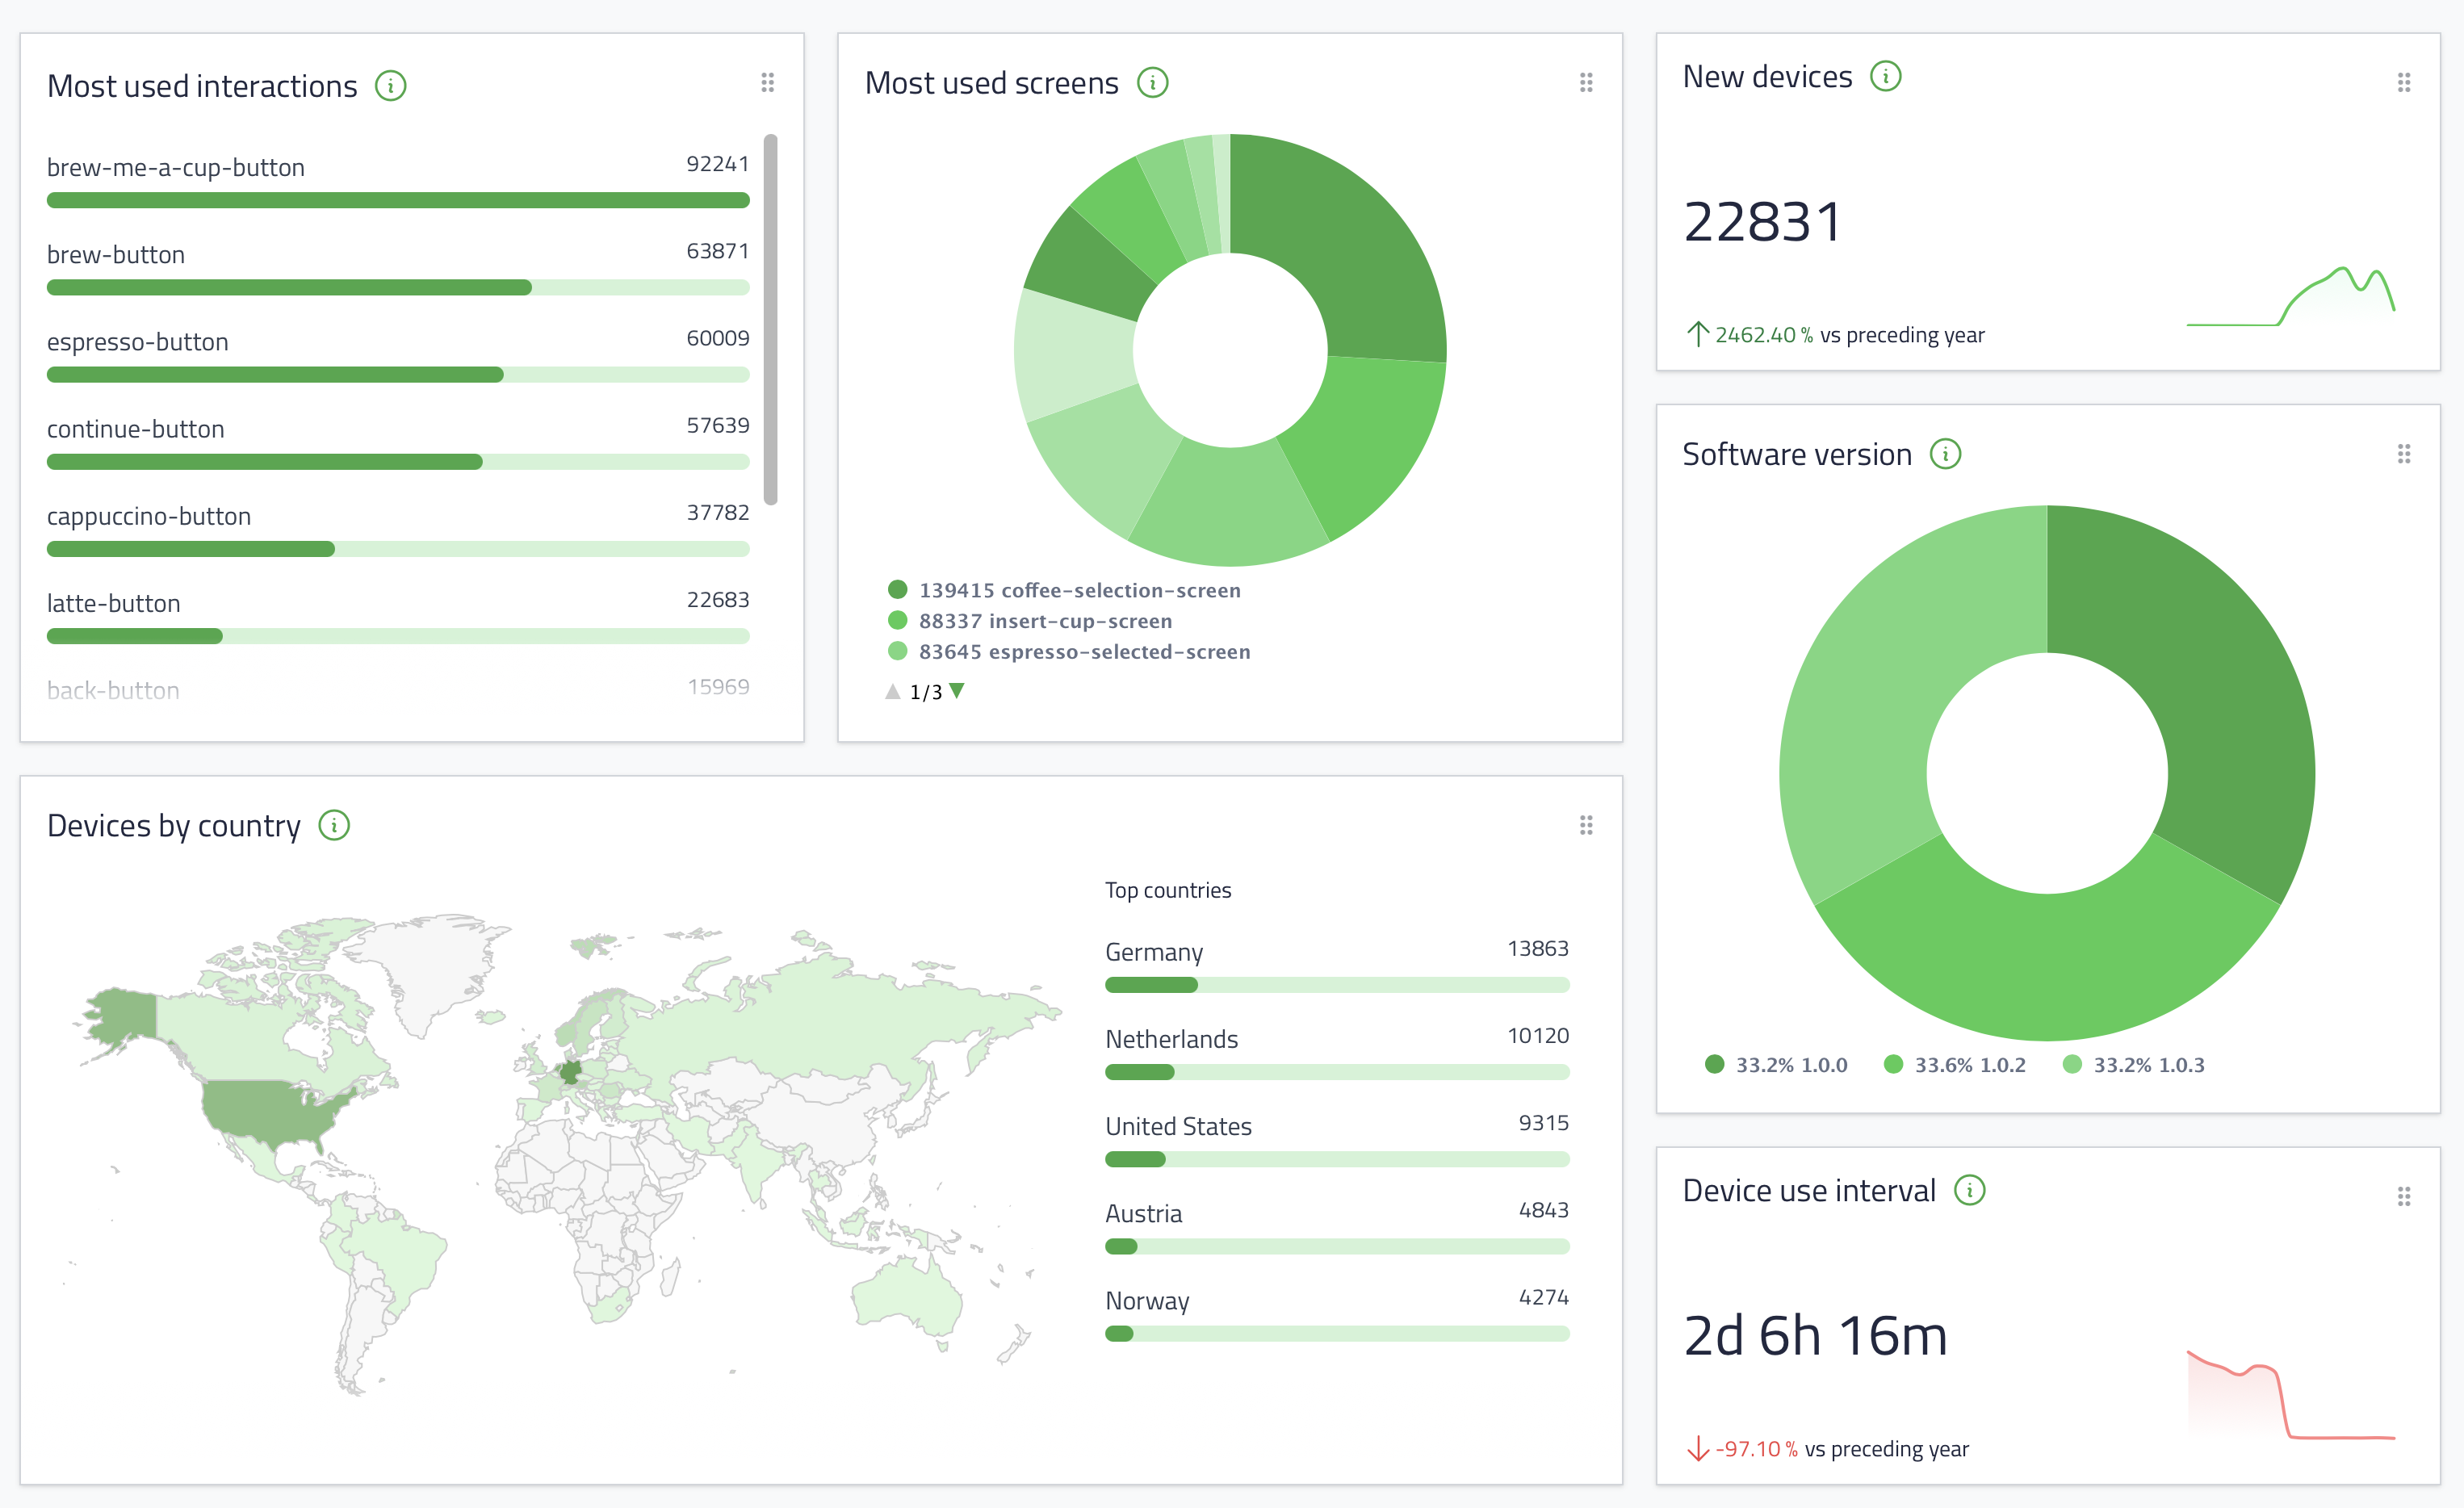Viewport: 2464px width, 1508px height.
Task: Click info icon next to Most used screens
Action: [x=1152, y=83]
